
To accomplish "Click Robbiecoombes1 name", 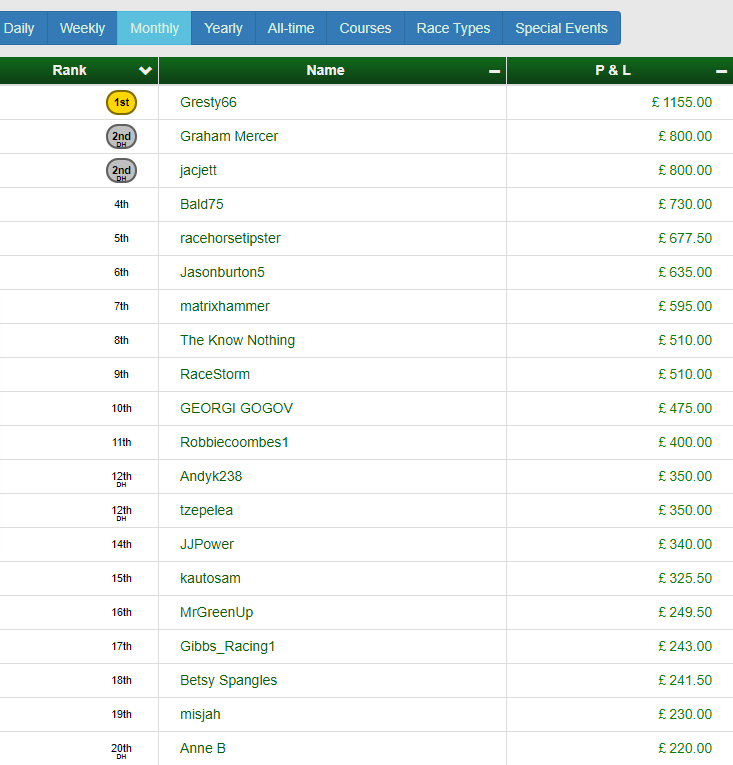I will click(234, 443).
